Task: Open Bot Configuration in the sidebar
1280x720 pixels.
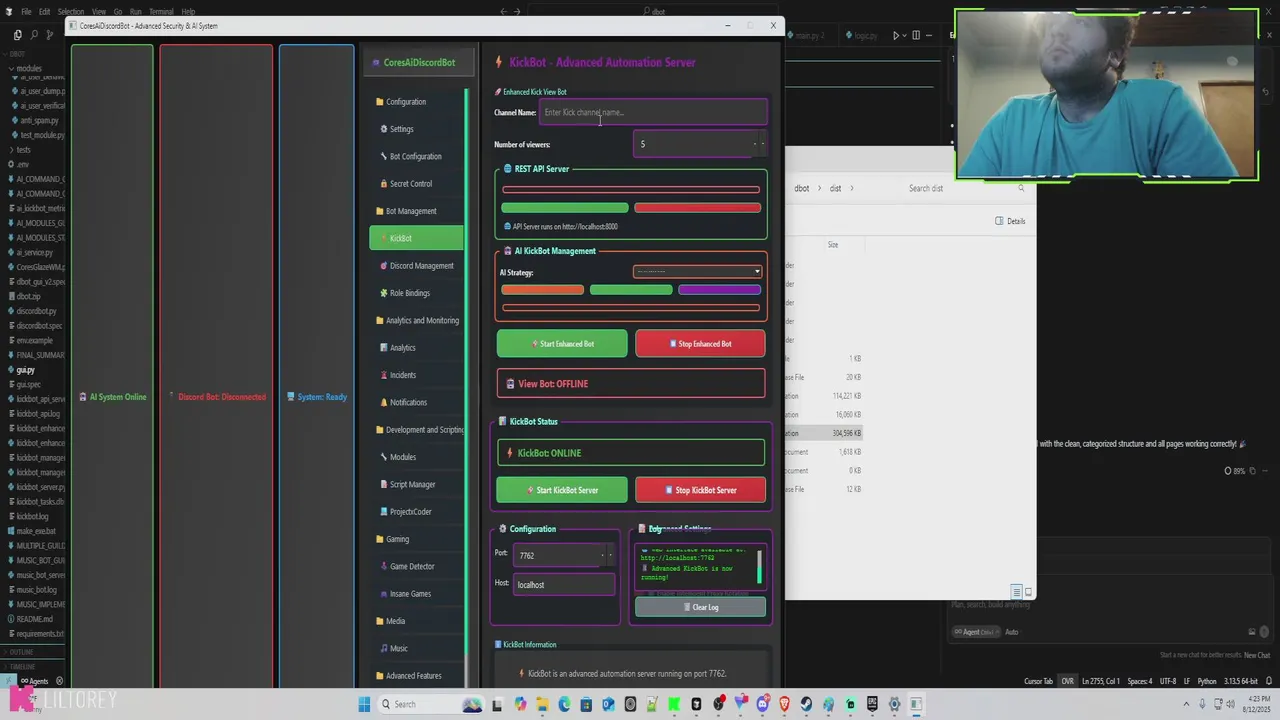Action: click(x=415, y=156)
